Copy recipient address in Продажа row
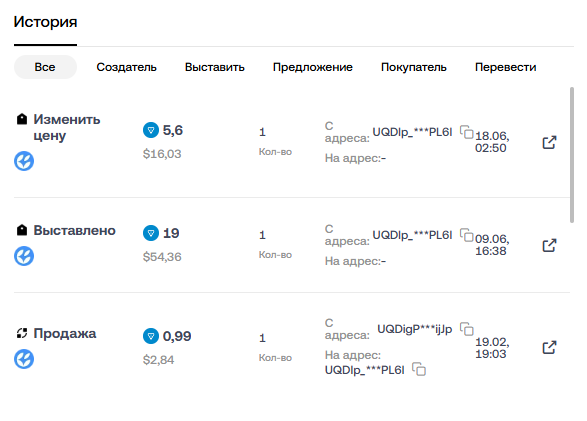This screenshot has width=587, height=421. (419, 369)
